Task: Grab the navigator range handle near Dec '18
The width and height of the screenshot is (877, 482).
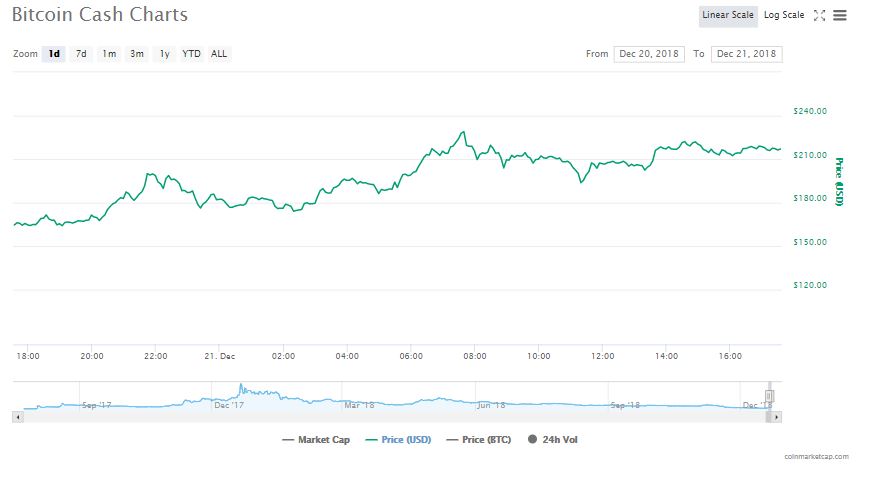Action: (x=769, y=396)
